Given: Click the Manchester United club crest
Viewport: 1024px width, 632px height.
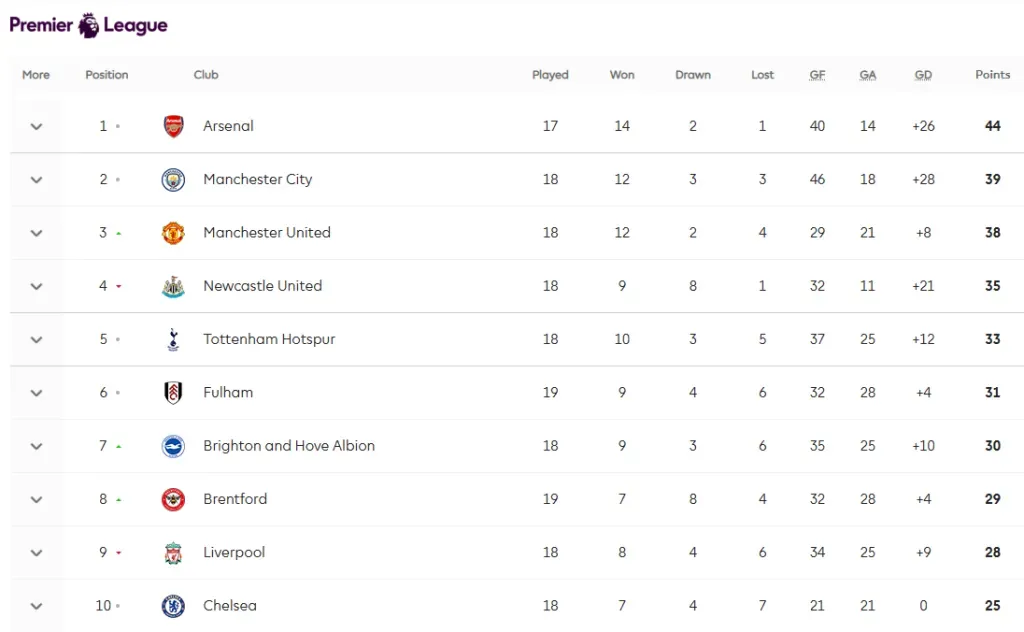Looking at the screenshot, I should [x=173, y=233].
